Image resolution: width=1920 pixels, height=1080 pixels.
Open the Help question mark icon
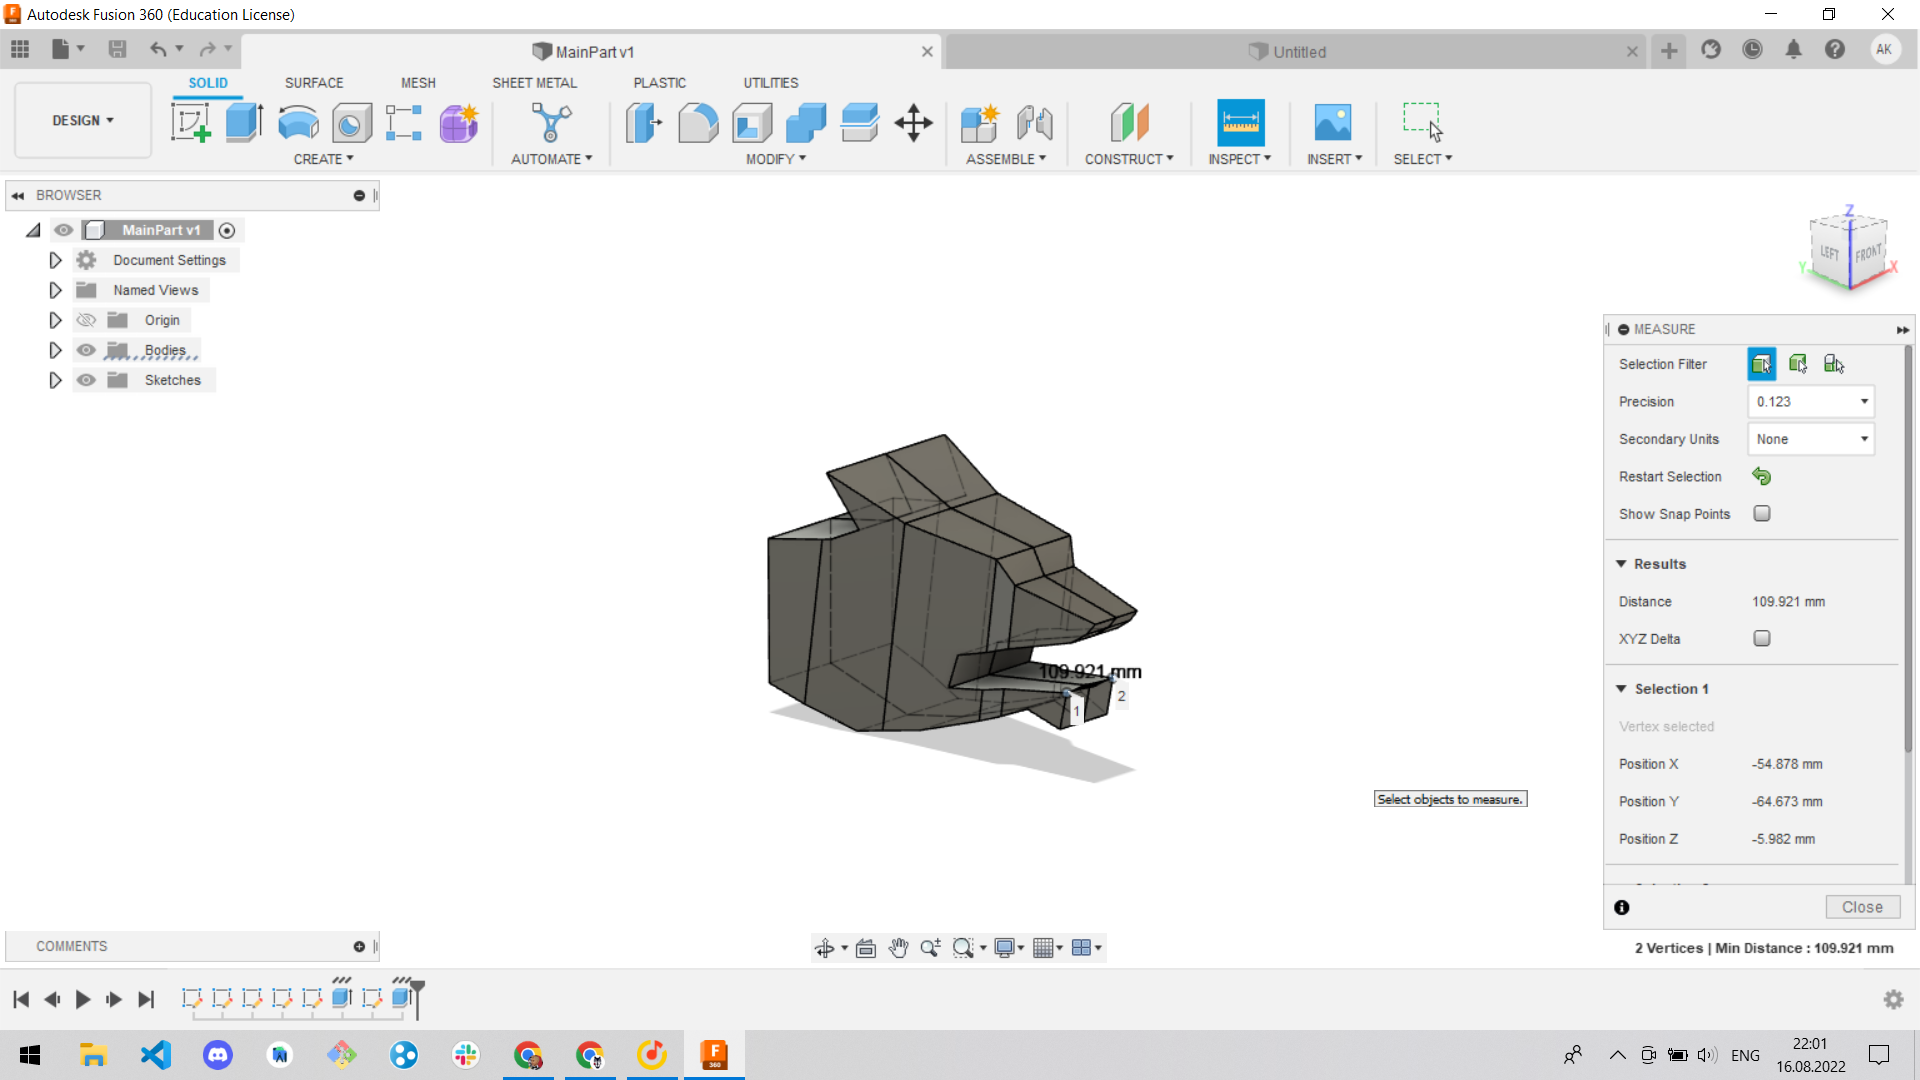coord(1835,49)
